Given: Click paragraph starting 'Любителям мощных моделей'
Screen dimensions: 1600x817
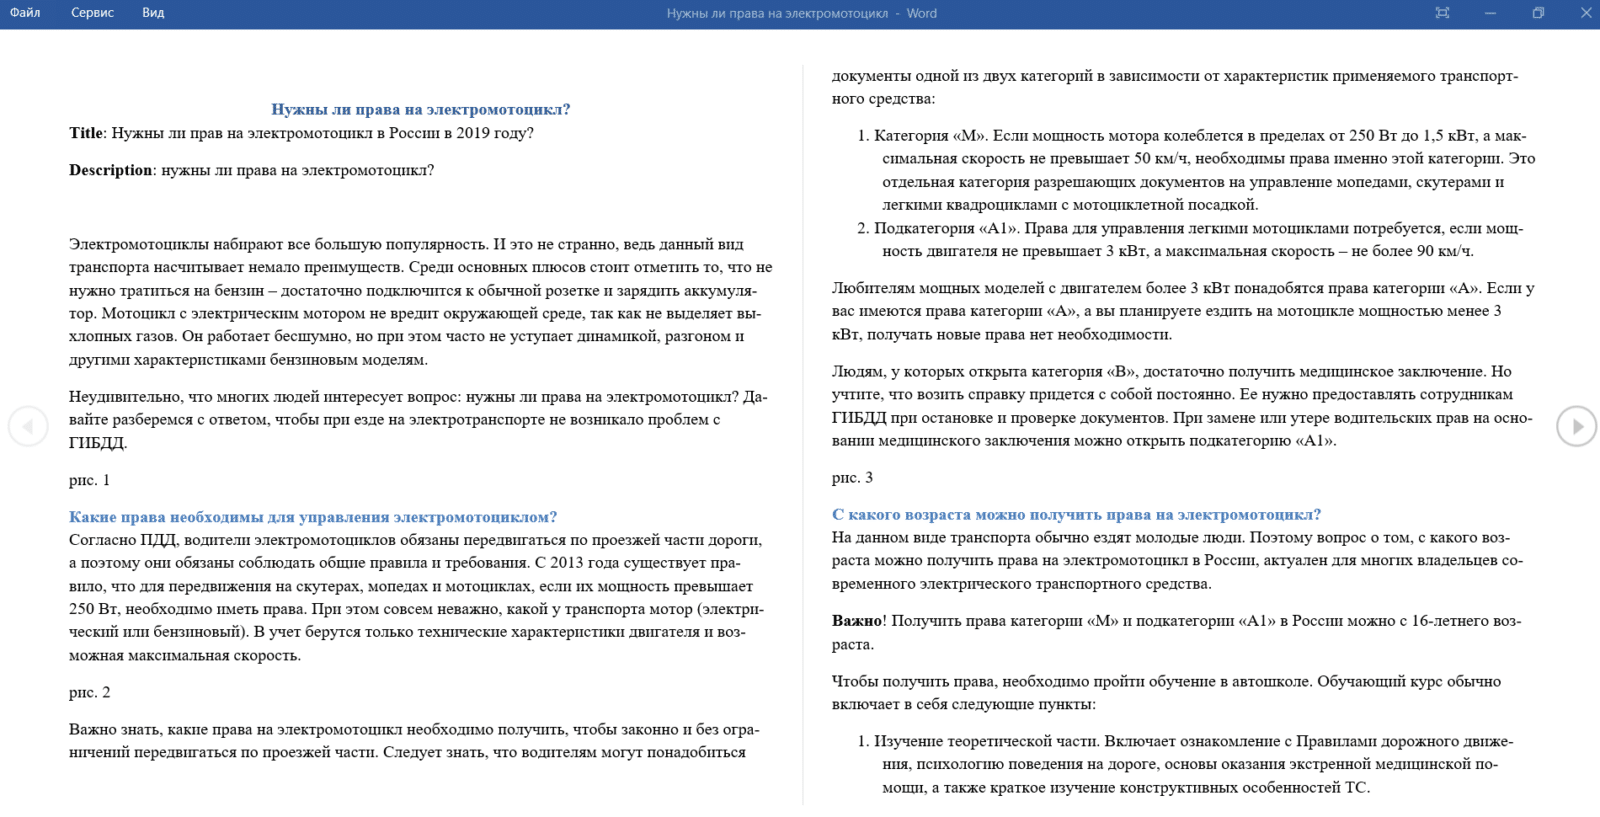Looking at the screenshot, I should (1183, 311).
